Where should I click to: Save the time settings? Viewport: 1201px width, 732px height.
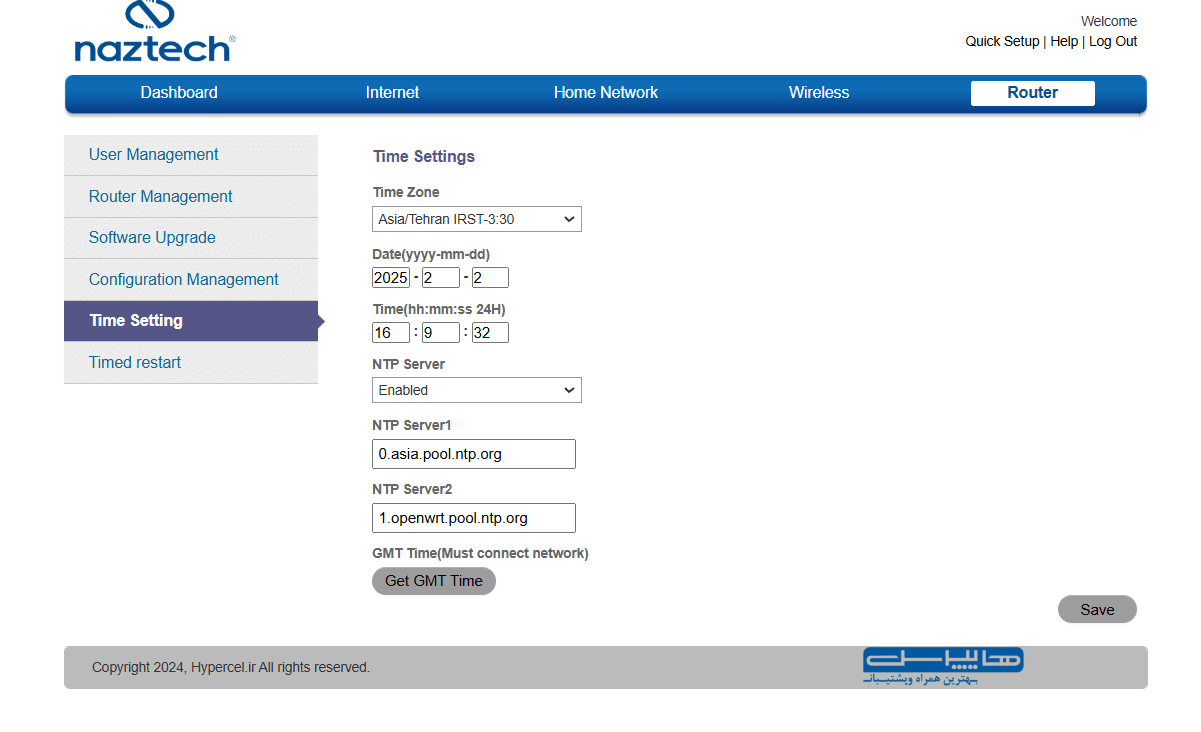click(1096, 610)
